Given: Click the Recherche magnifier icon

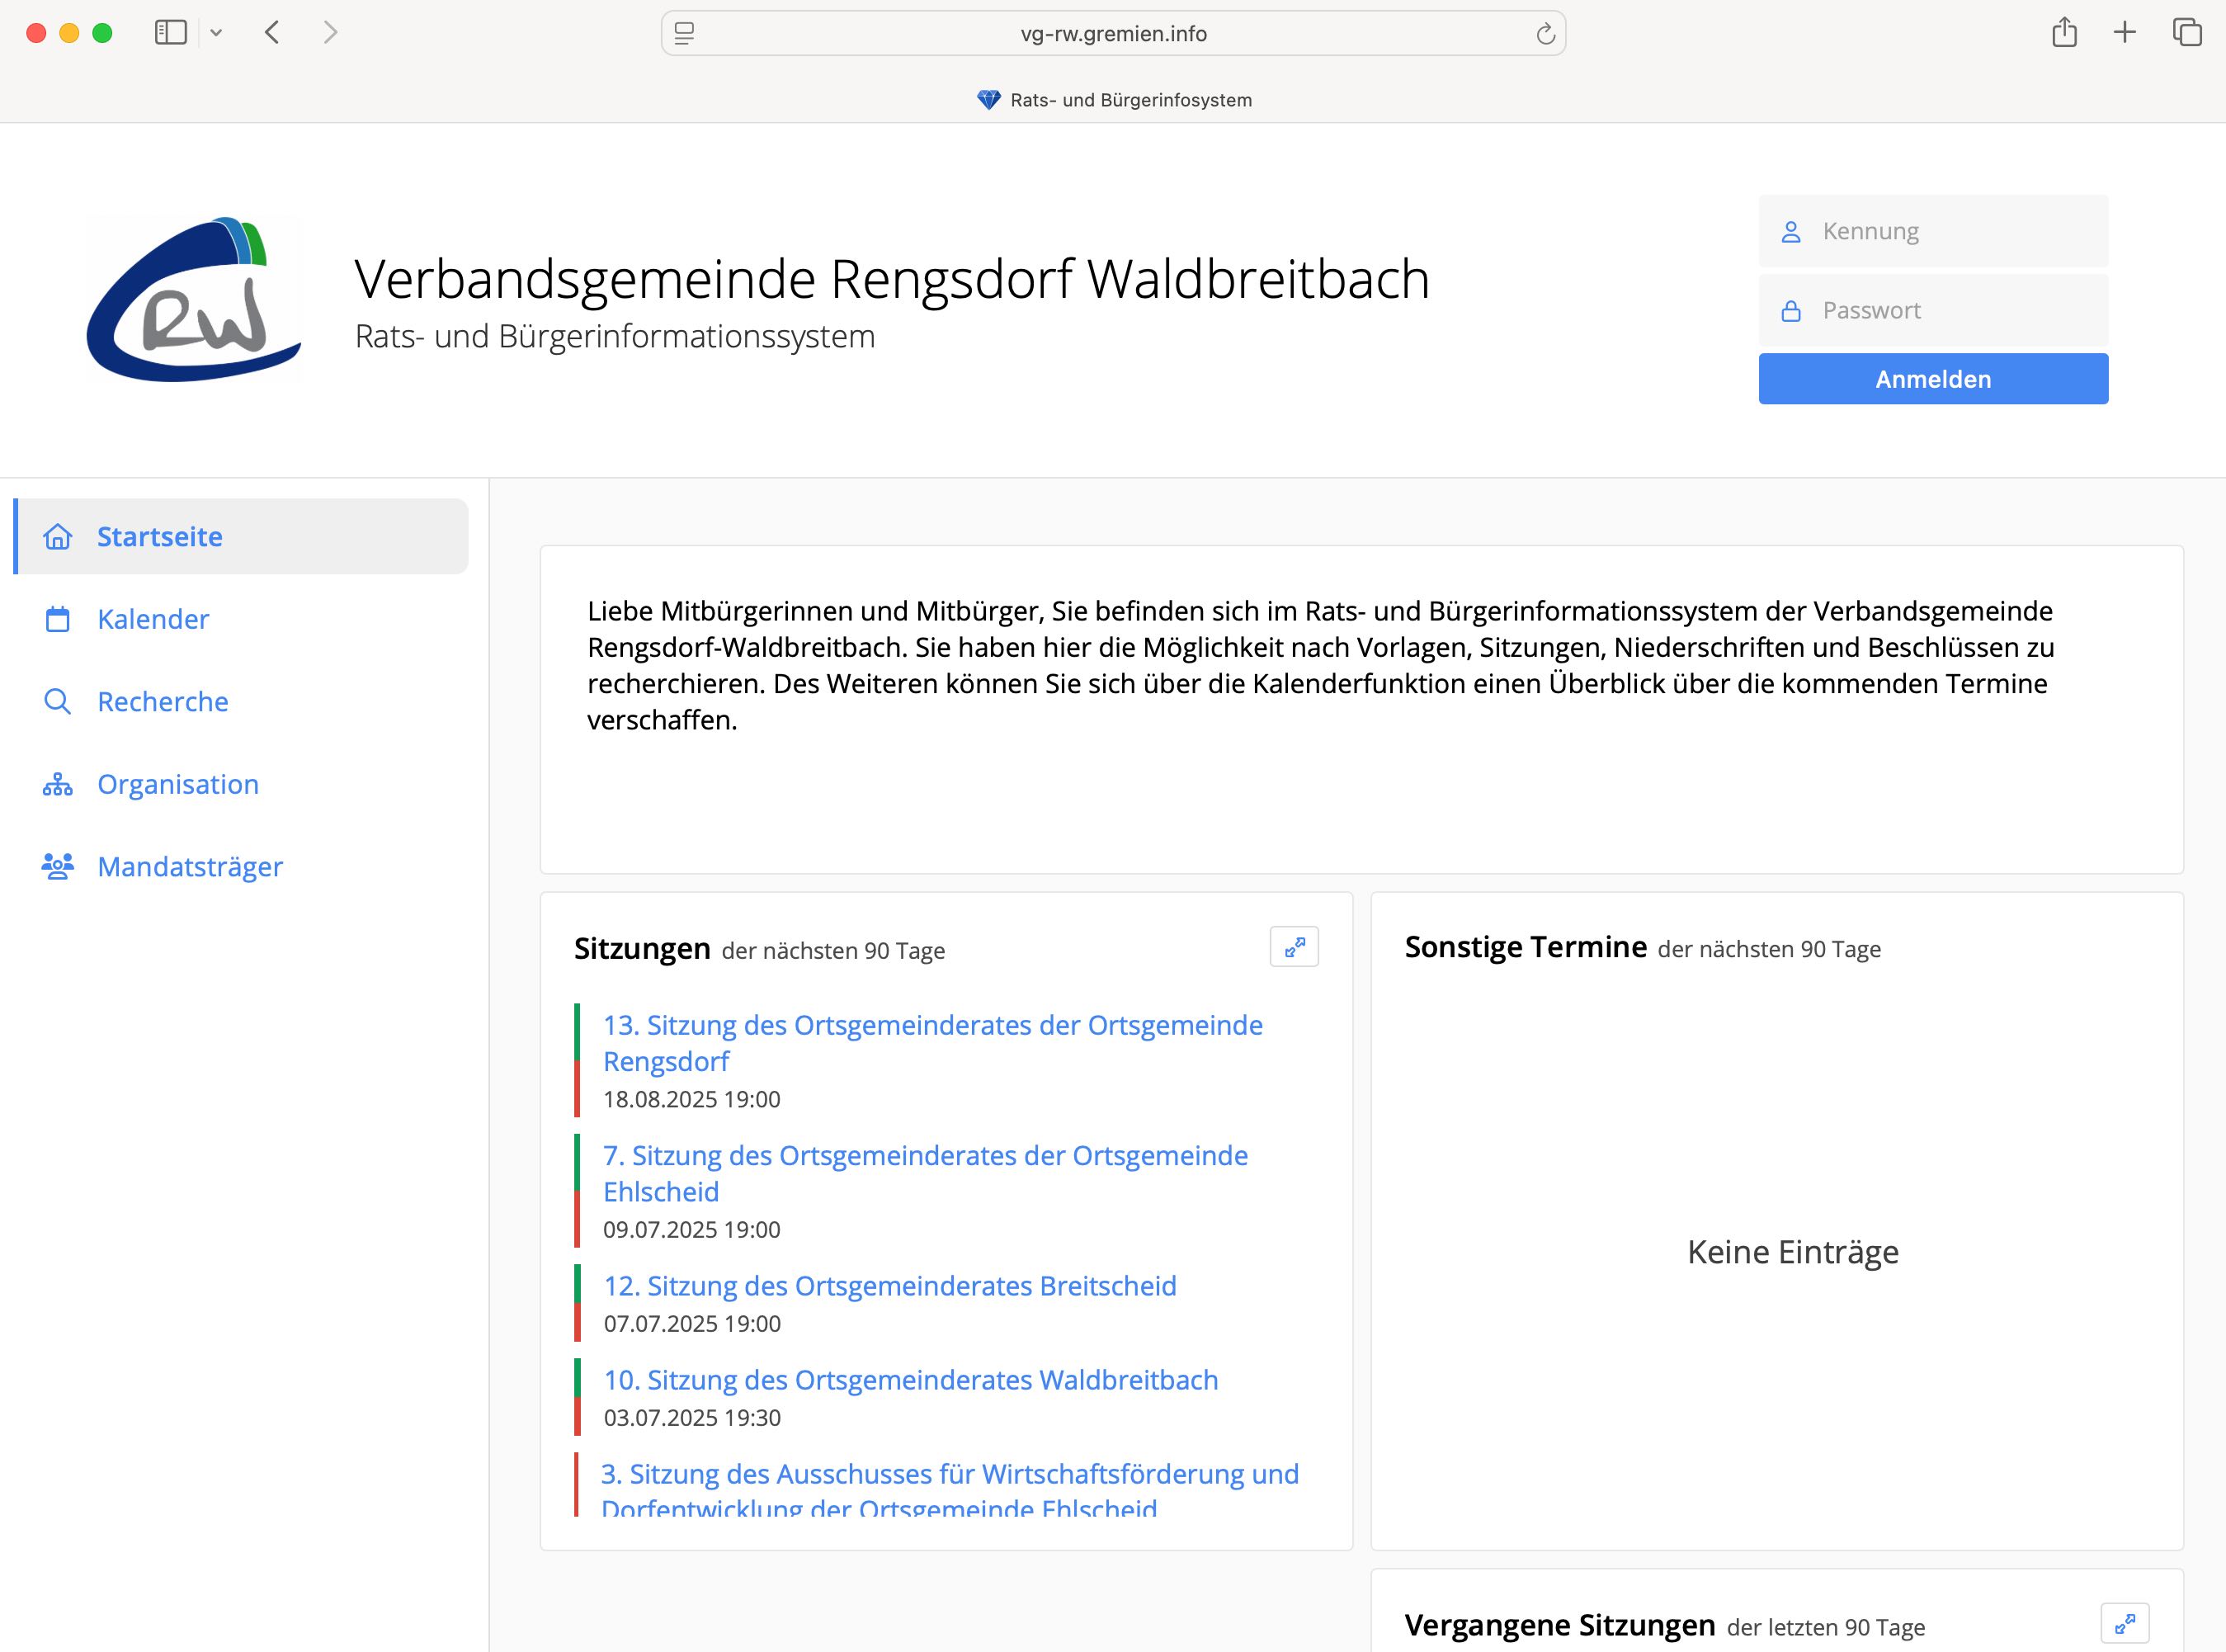Looking at the screenshot, I should coord(58,701).
